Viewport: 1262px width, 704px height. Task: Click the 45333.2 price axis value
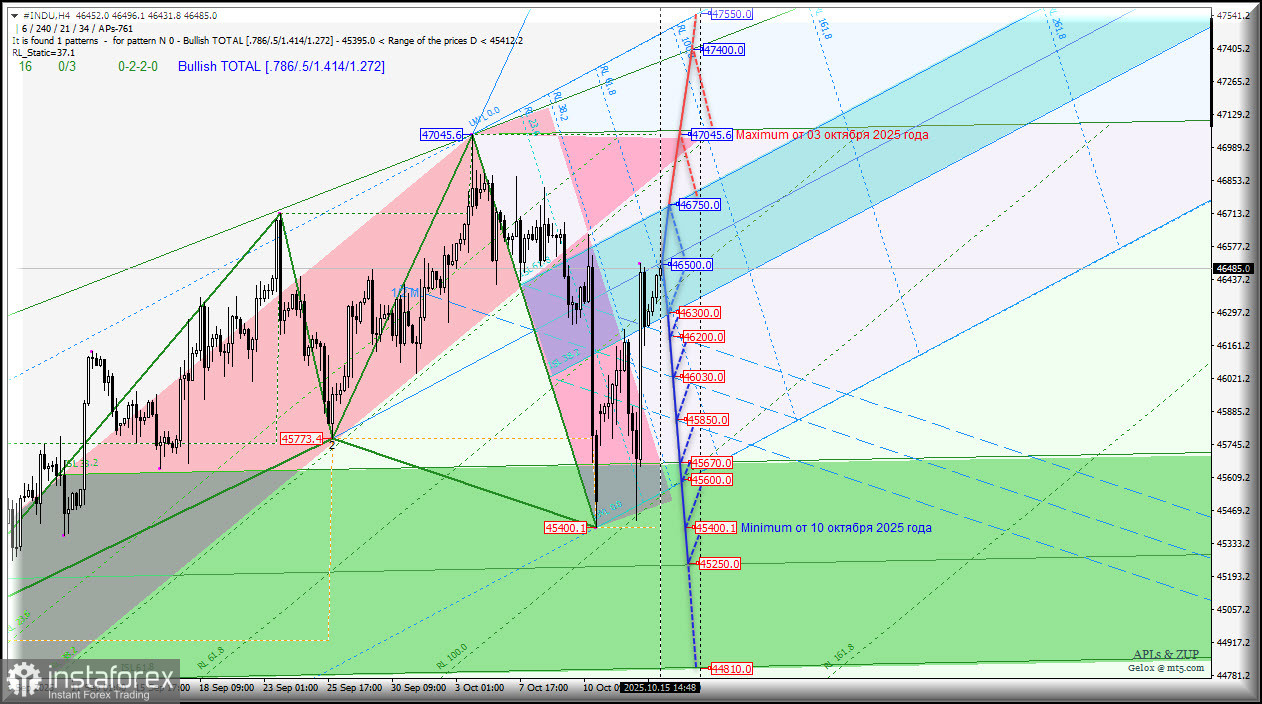1232,543
